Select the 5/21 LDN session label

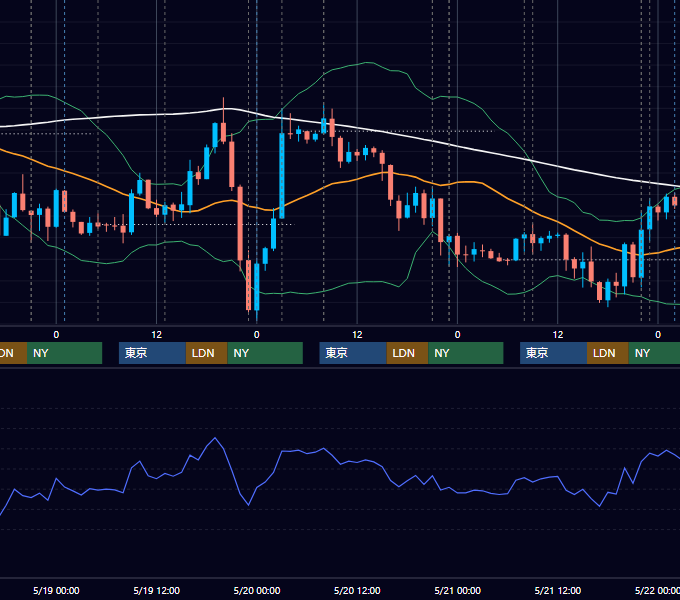(x=608, y=353)
